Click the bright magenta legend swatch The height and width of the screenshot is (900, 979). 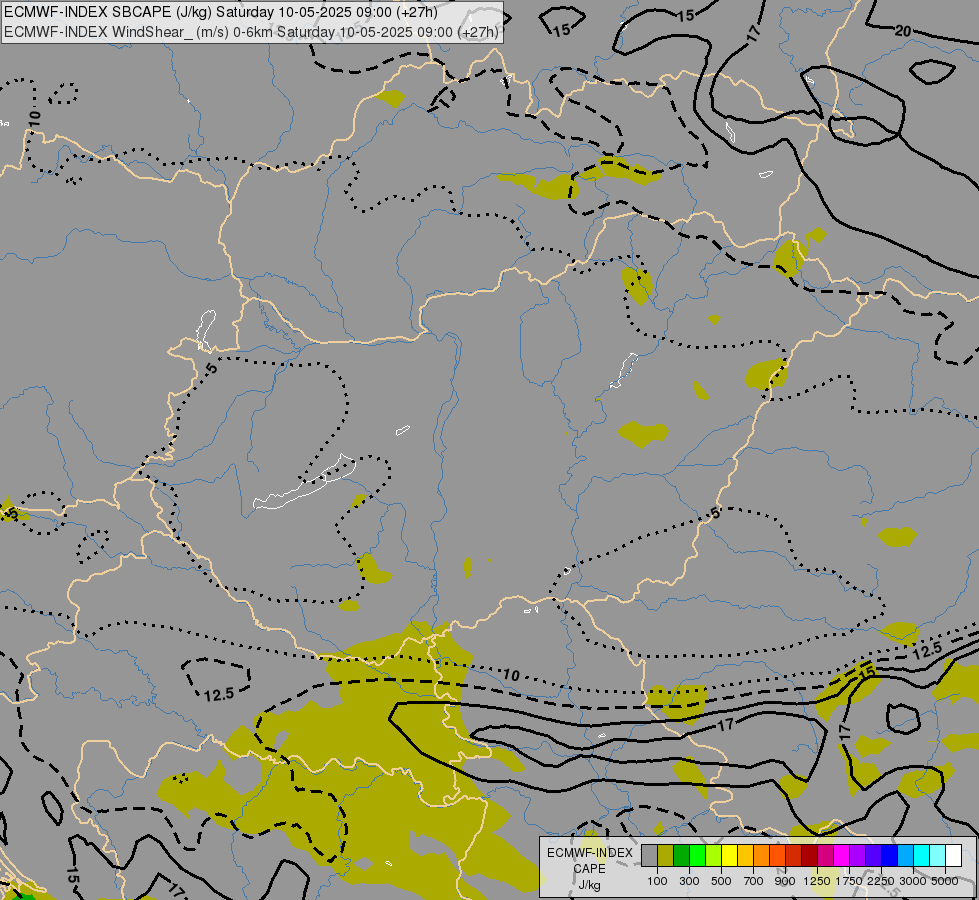pyautogui.click(x=841, y=855)
